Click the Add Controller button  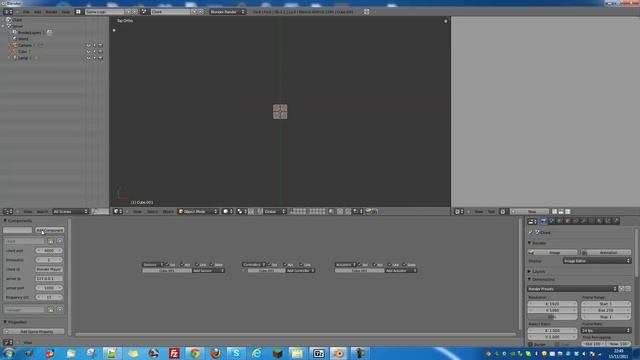300,271
